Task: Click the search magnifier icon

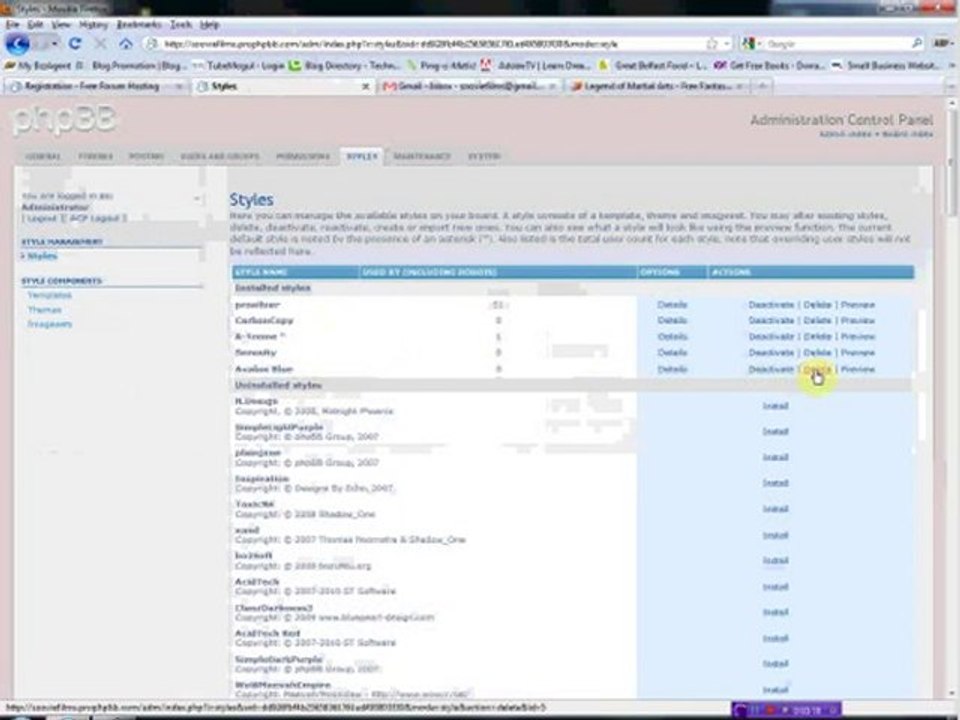Action: pyautogui.click(x=917, y=43)
